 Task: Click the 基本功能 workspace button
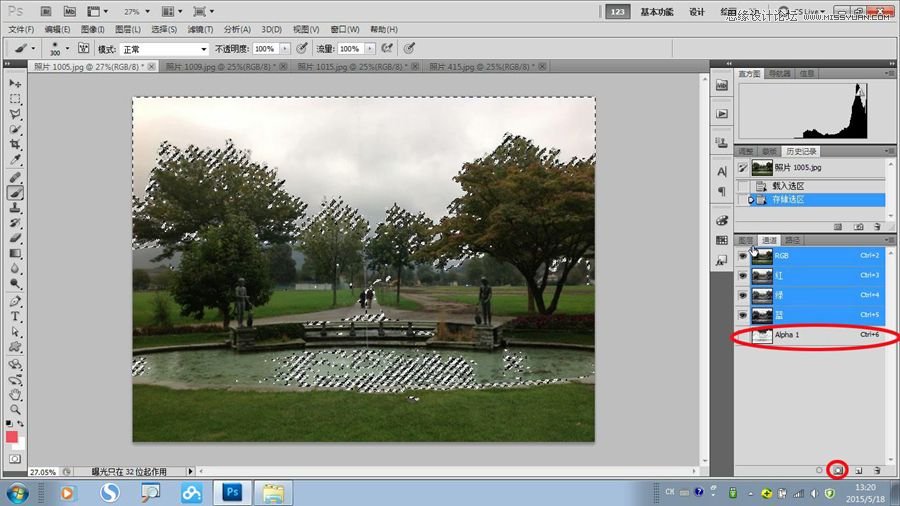657,12
